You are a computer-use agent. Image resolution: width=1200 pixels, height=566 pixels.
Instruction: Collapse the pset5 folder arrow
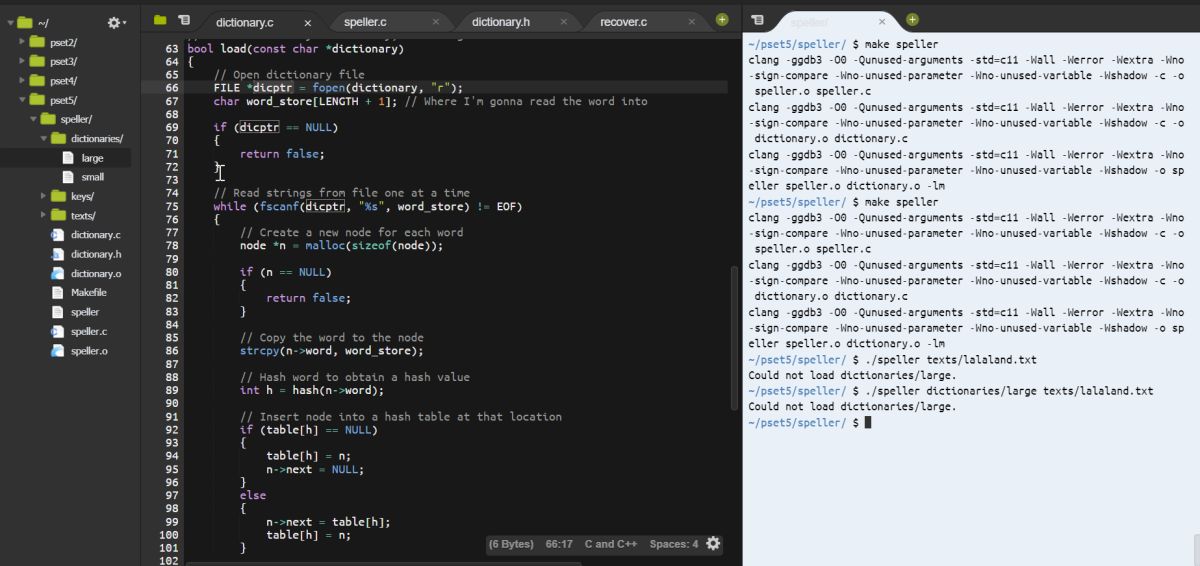pos(23,100)
